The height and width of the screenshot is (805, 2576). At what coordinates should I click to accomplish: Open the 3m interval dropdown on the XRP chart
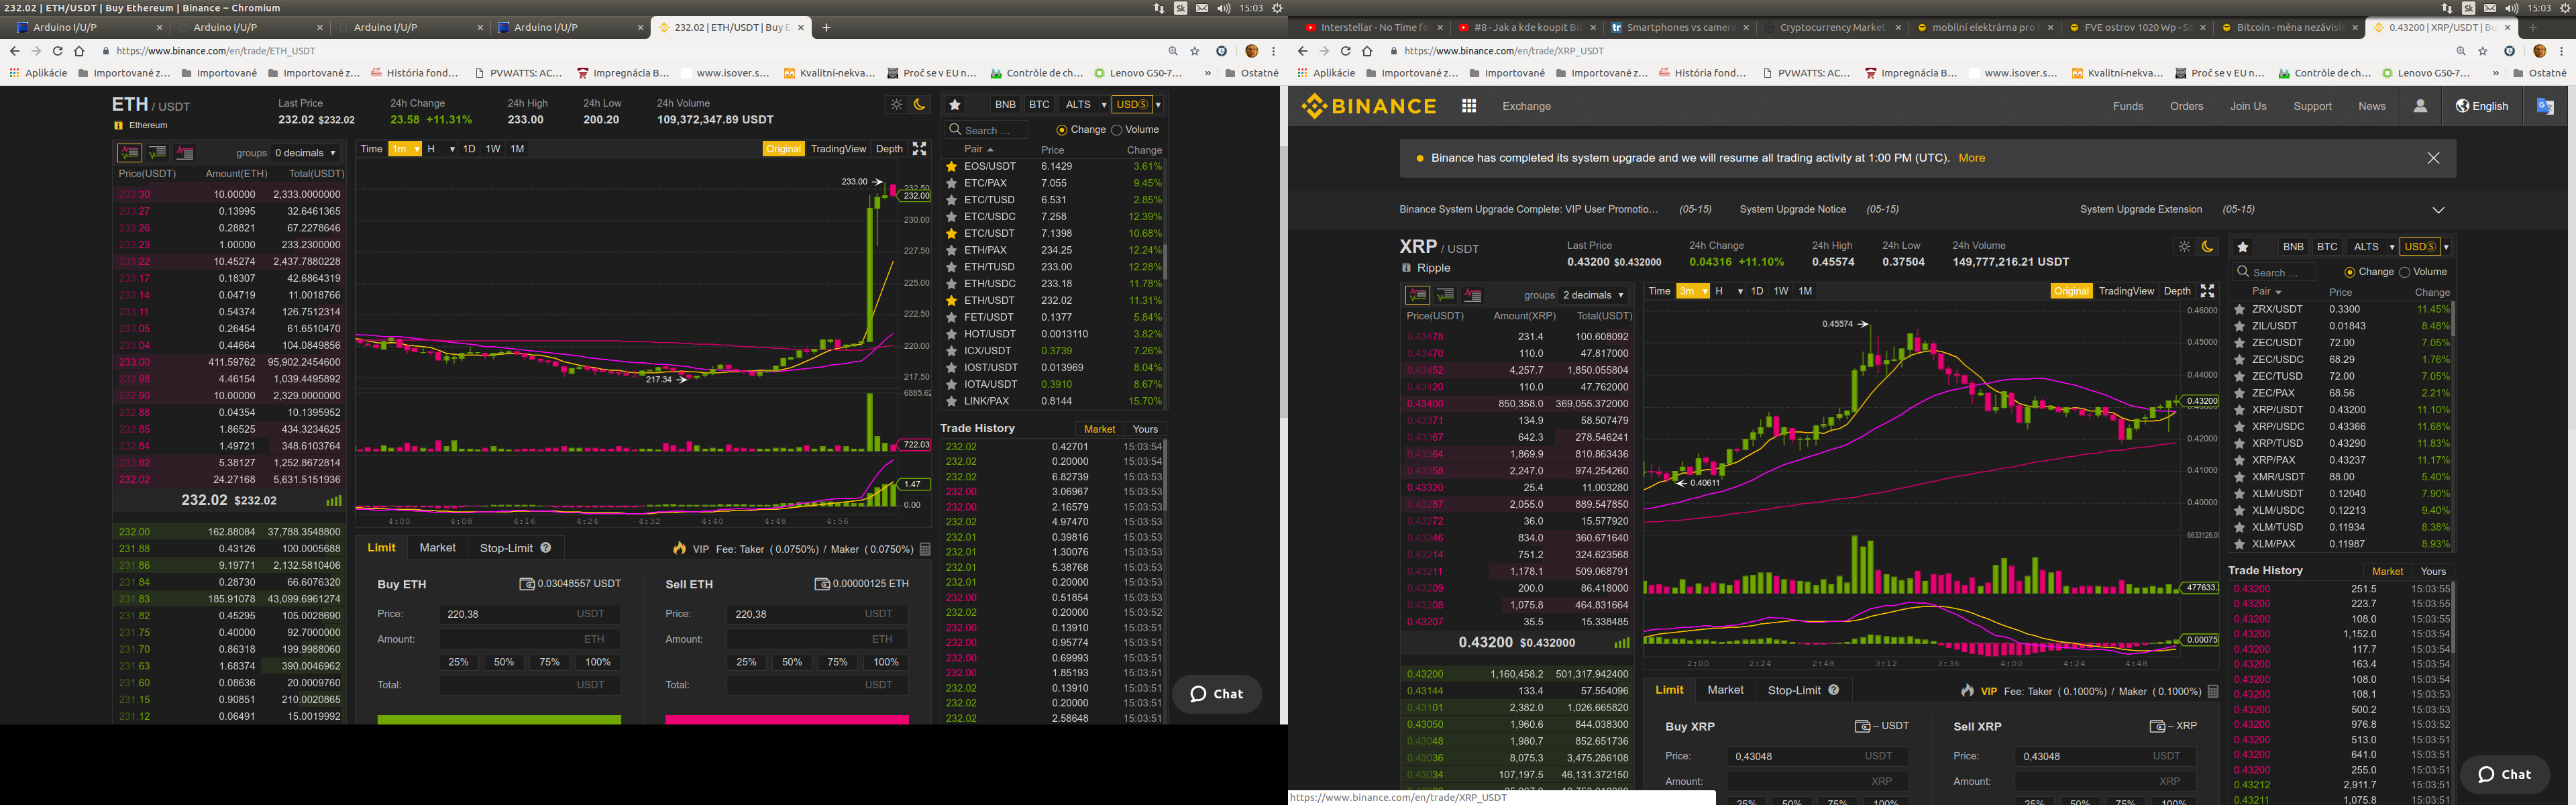click(1692, 291)
